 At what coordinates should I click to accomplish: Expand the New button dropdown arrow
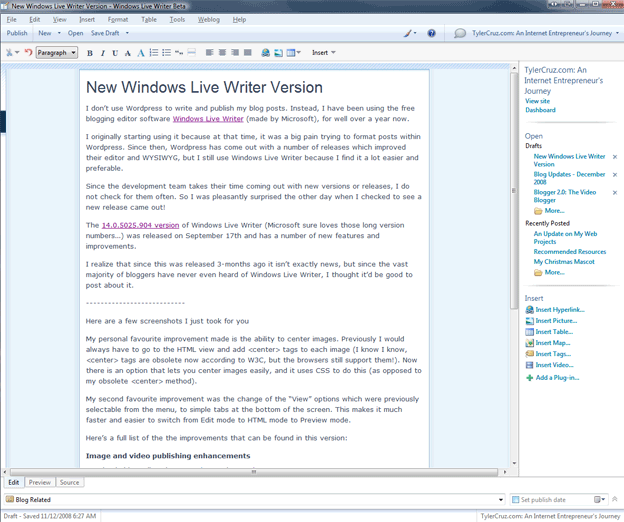coord(59,33)
